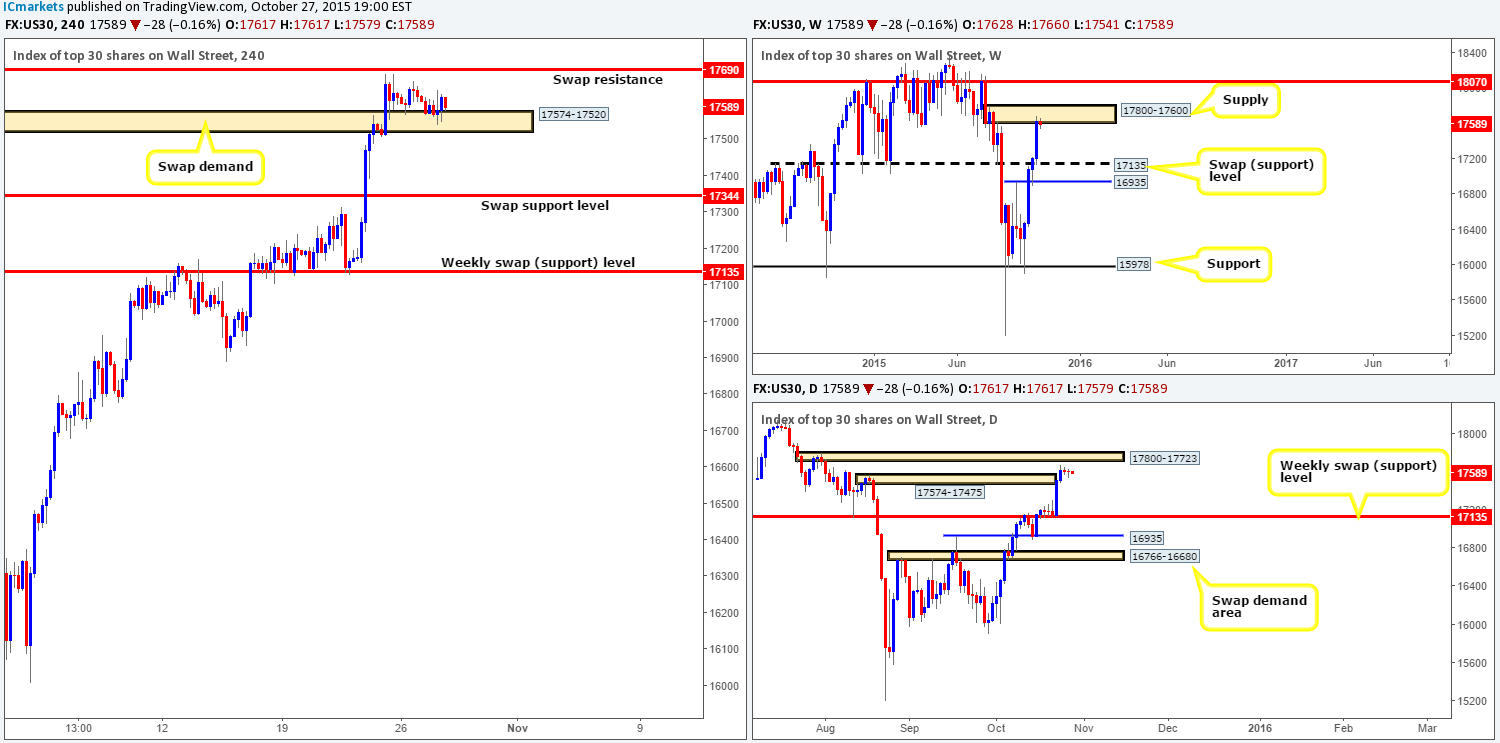Click the '17800-17600' supply zone label
This screenshot has width=1500, height=743.
pyautogui.click(x=1154, y=110)
